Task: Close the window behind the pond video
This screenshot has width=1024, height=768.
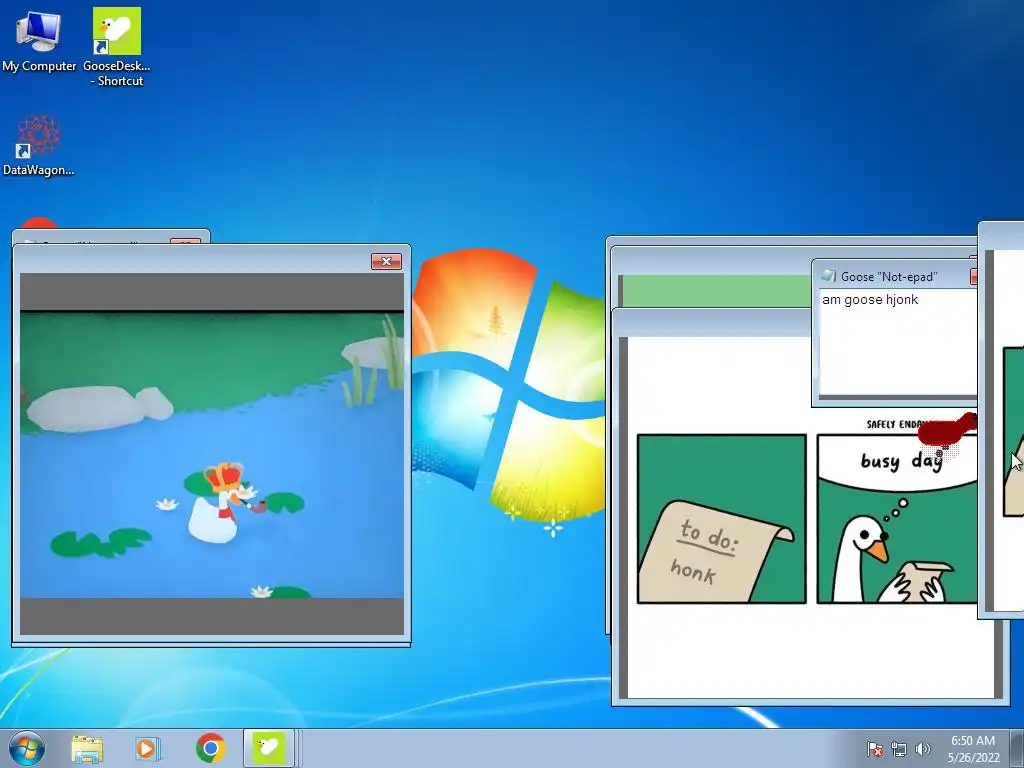Action: coord(185,240)
